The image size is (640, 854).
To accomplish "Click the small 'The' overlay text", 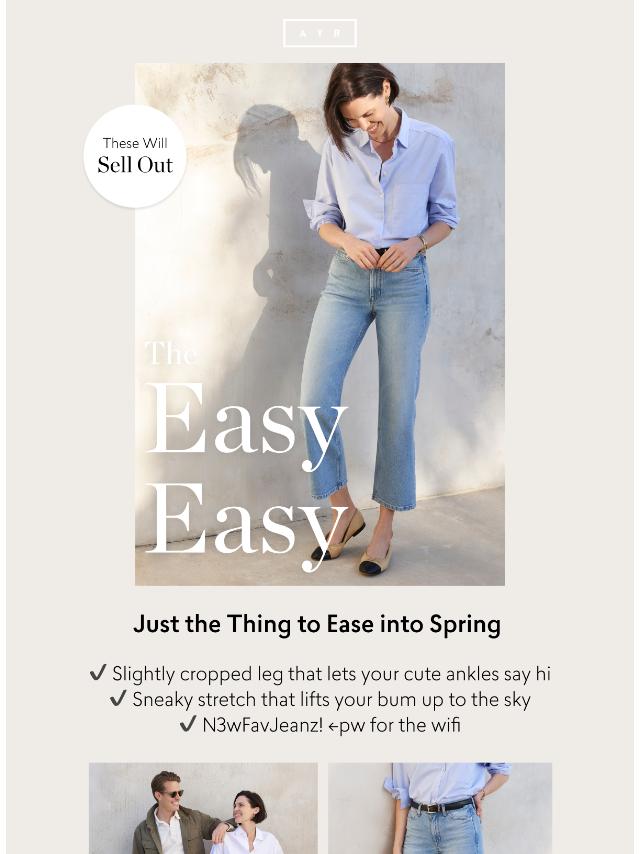I will (170, 354).
